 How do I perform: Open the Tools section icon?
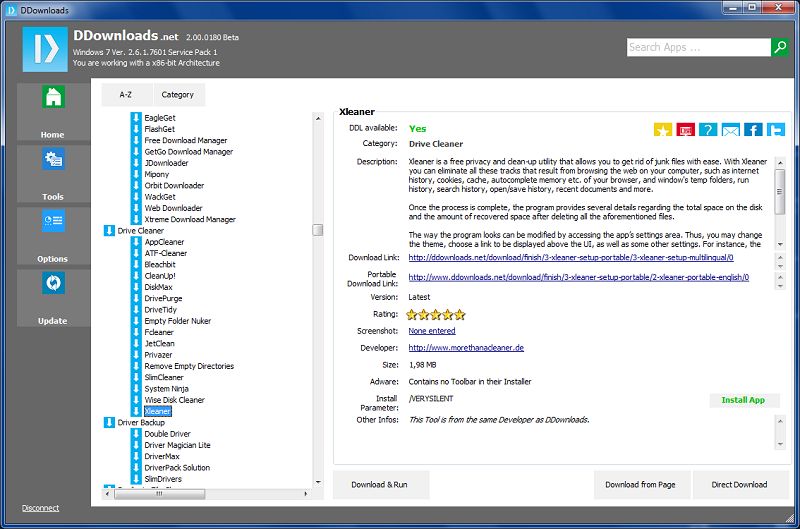pos(53,160)
